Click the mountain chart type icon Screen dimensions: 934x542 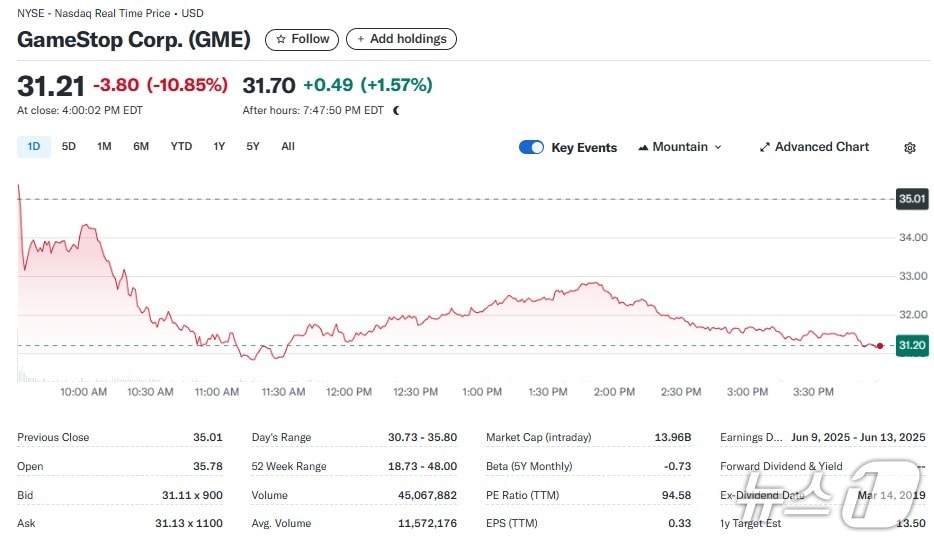click(643, 147)
